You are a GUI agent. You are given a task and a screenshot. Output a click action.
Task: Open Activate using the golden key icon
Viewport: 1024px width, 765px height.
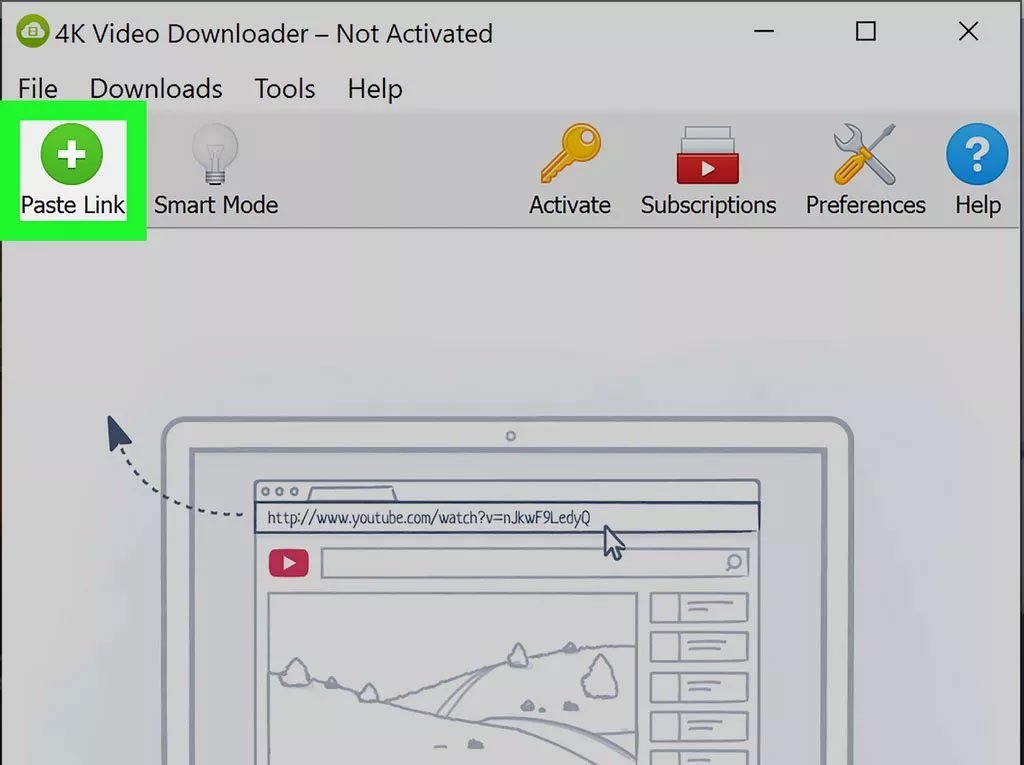click(x=569, y=154)
